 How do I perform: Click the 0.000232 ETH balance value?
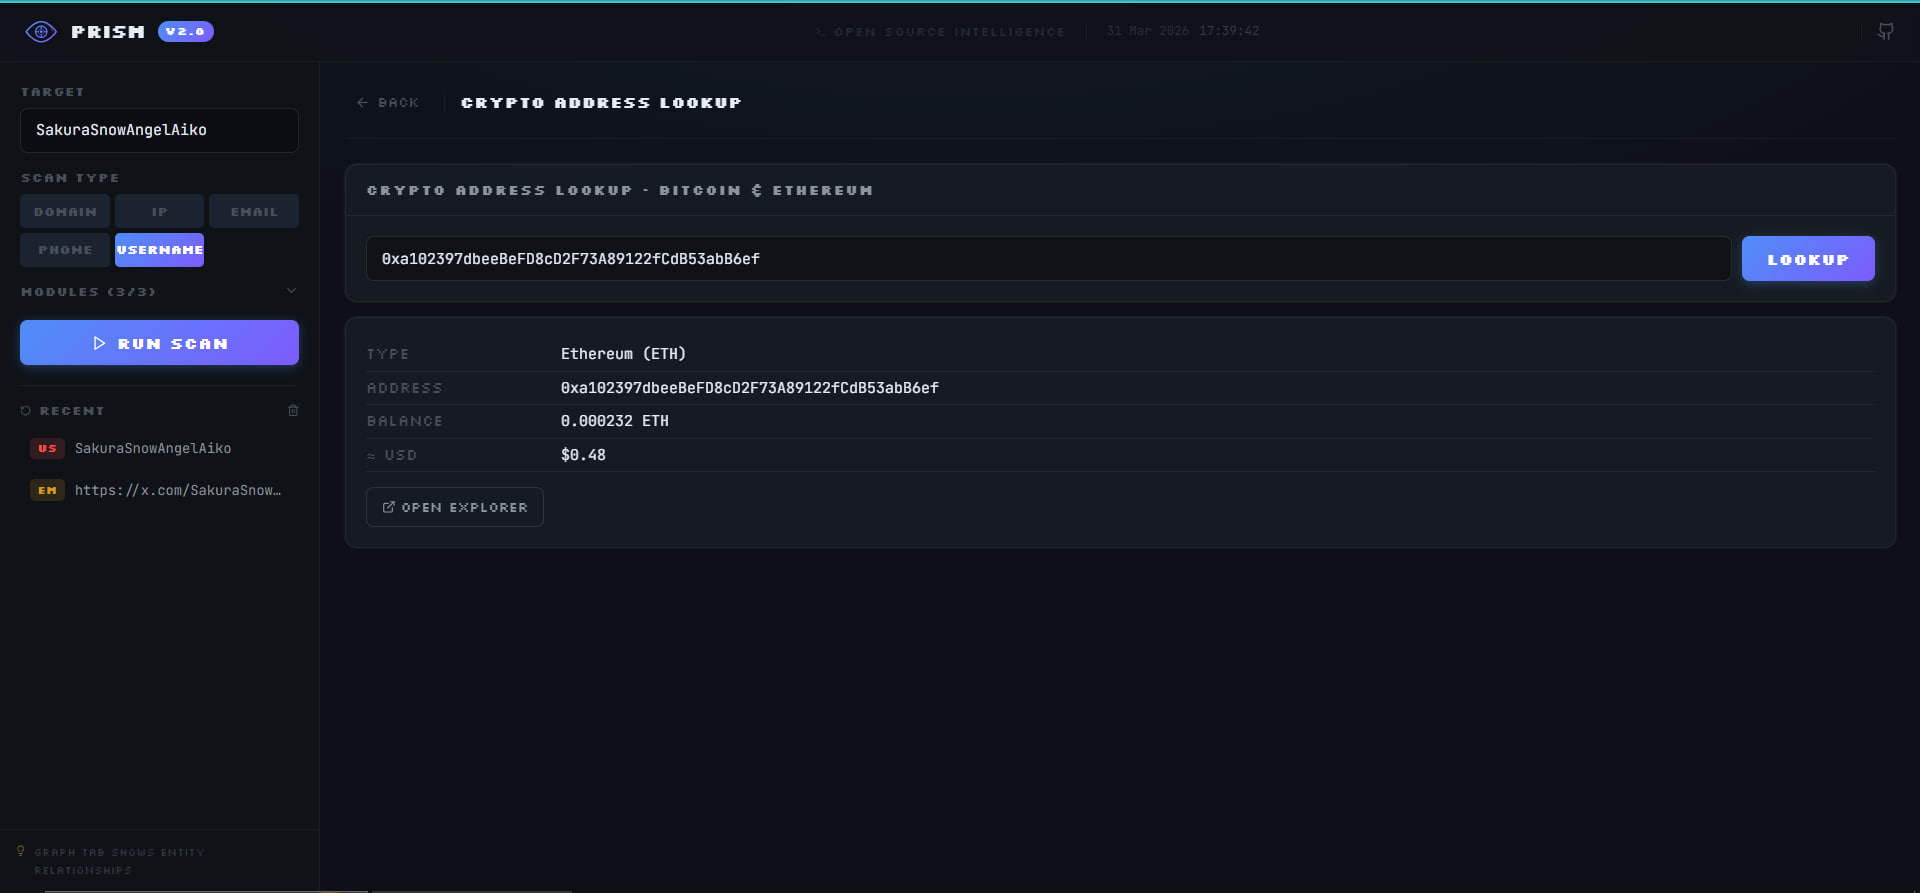(x=614, y=421)
